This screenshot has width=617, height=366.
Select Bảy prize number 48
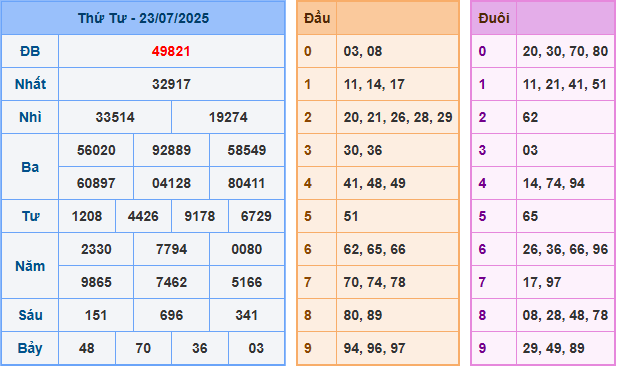coord(87,348)
